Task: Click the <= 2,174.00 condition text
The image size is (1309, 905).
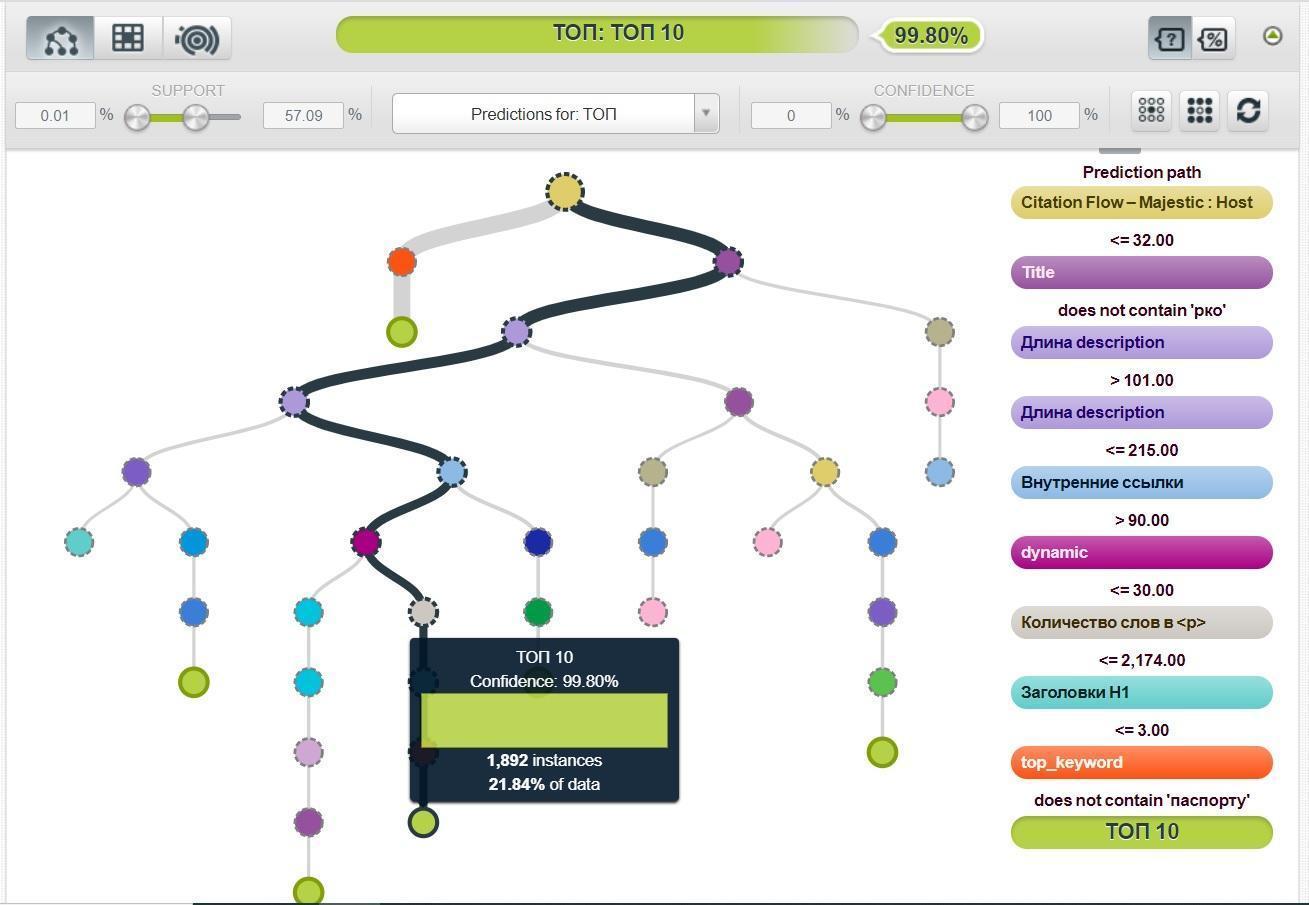Action: (1142, 660)
